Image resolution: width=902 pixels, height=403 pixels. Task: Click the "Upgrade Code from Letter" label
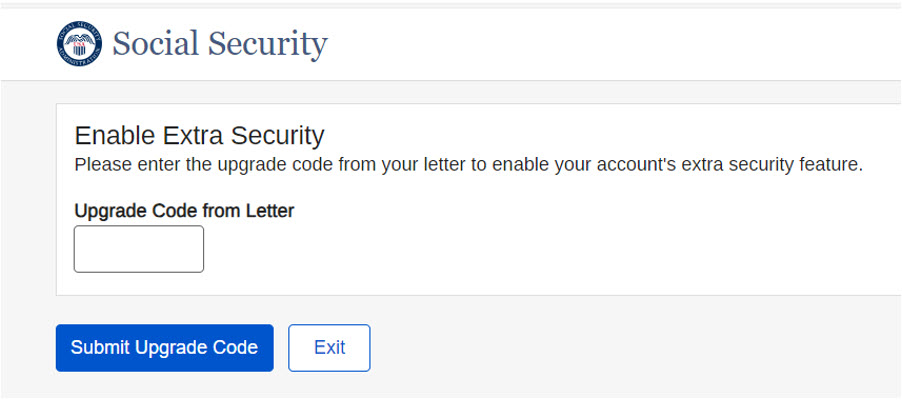pyautogui.click(x=184, y=211)
